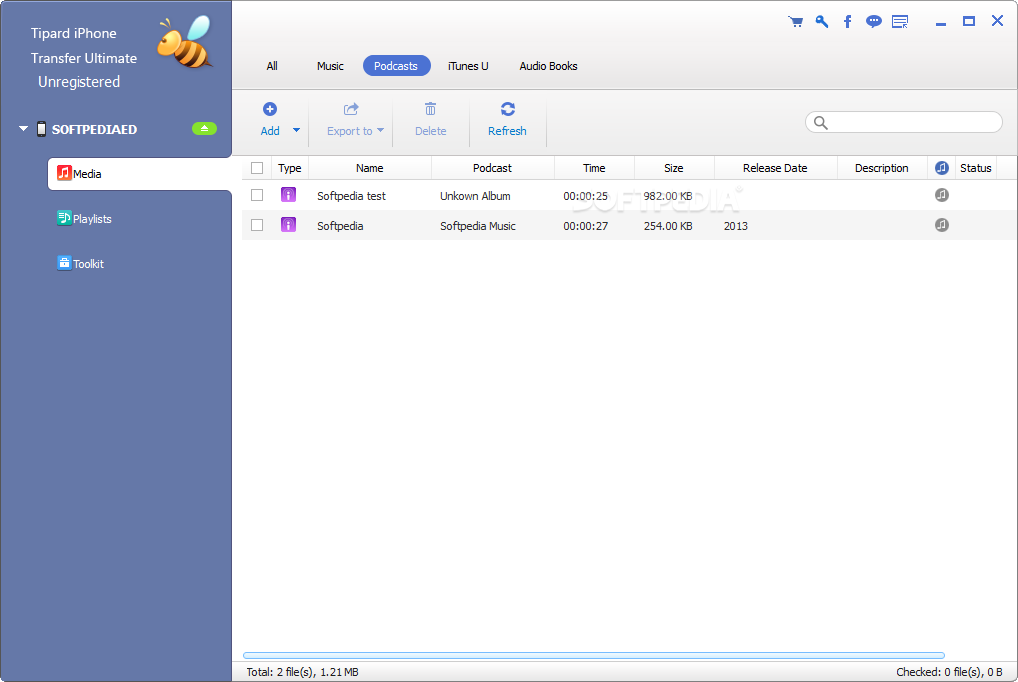This screenshot has height=682, width=1018.
Task: Switch to the All tab
Action: pos(272,66)
